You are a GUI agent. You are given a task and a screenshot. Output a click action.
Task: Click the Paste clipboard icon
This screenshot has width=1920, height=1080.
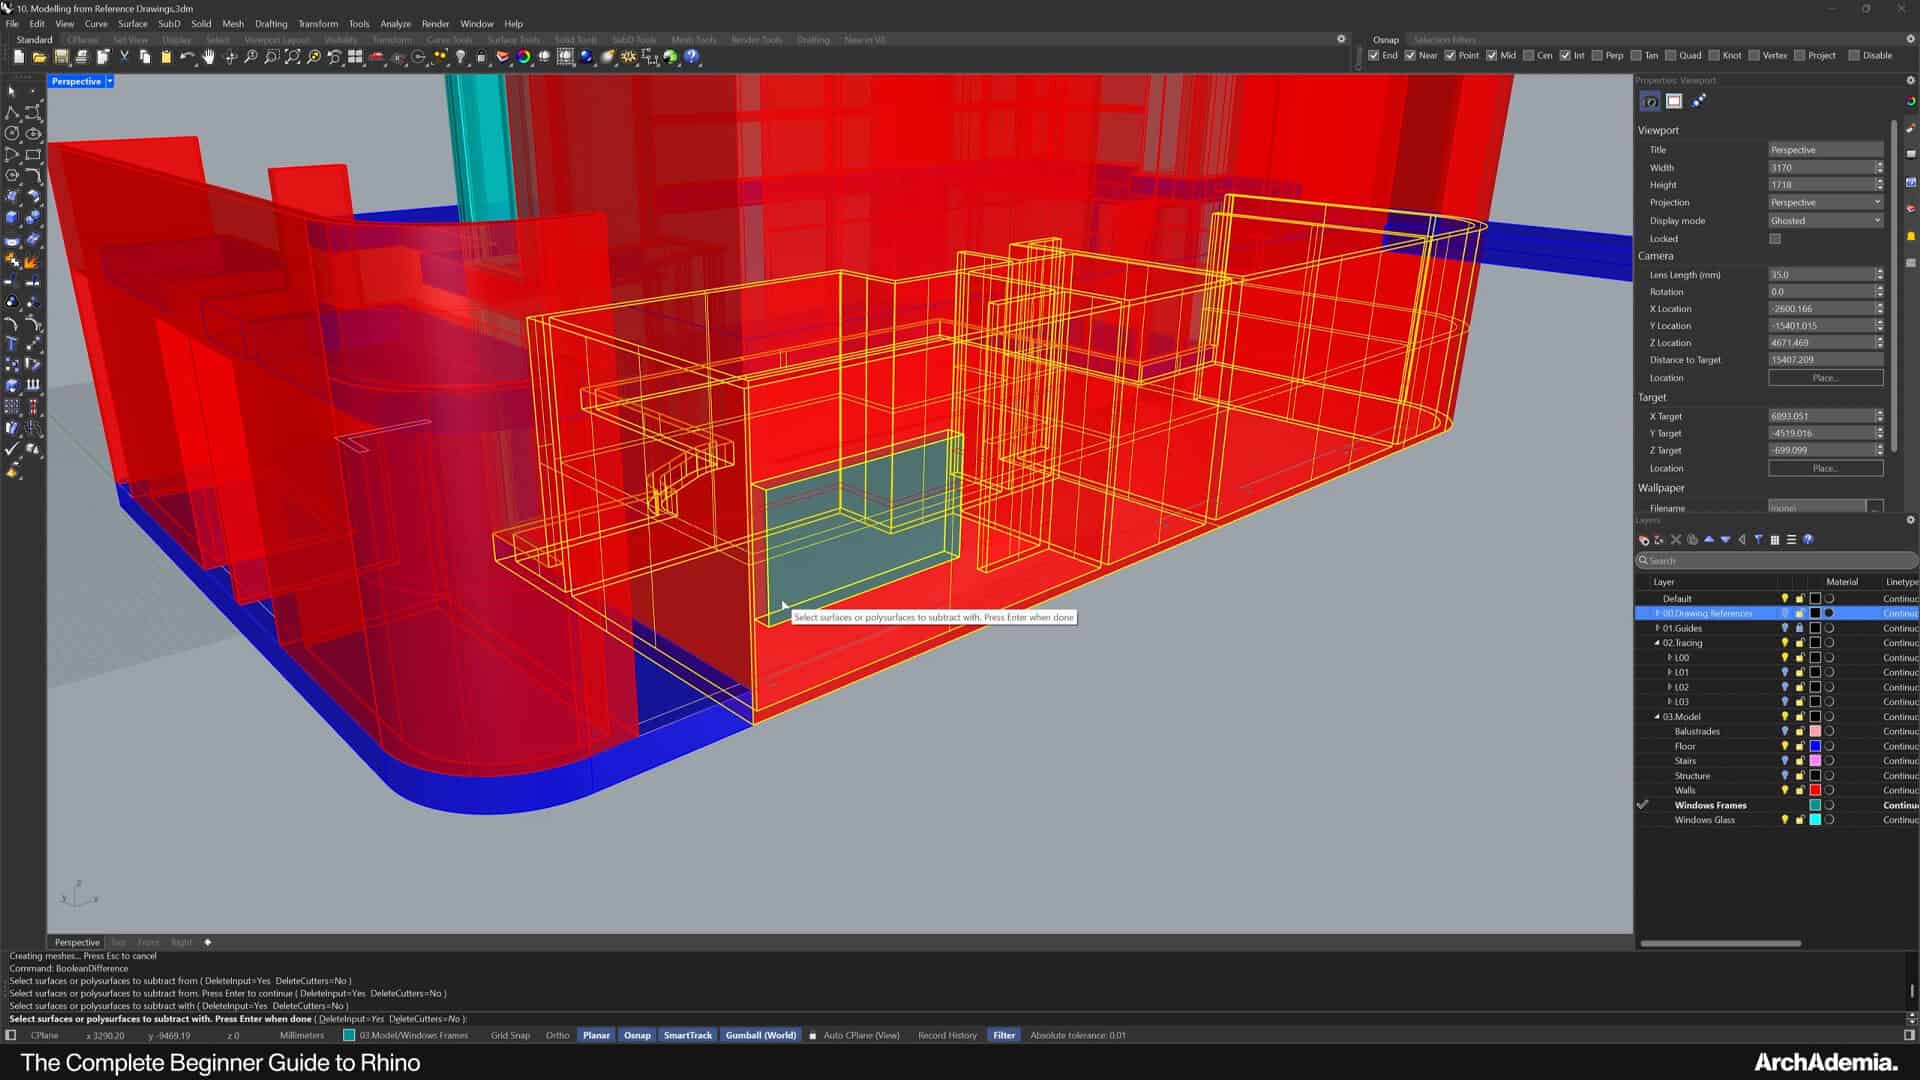(x=166, y=57)
